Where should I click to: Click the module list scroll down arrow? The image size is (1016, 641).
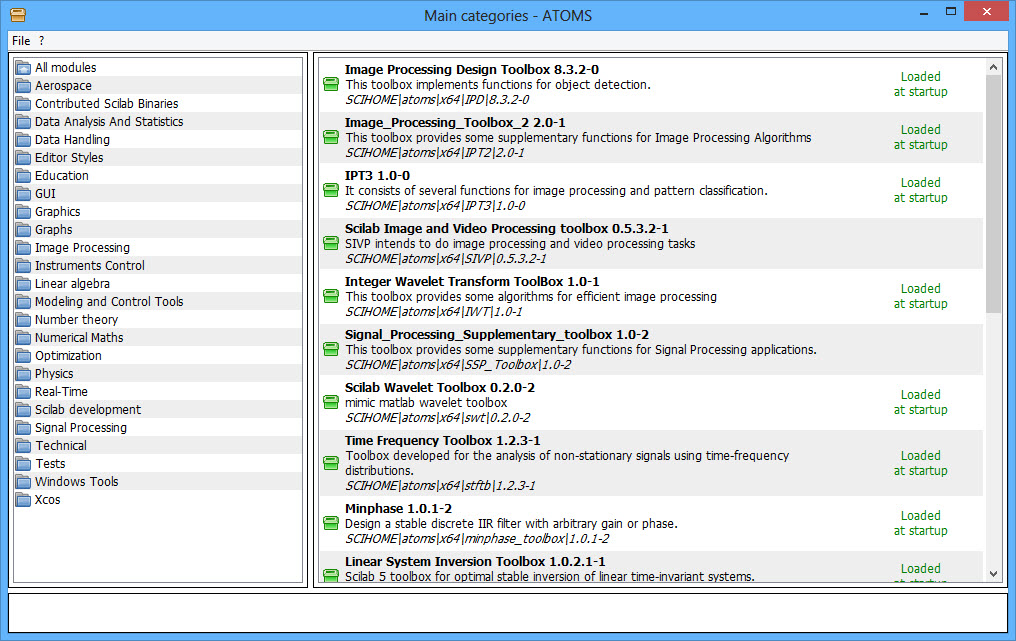tap(993, 574)
